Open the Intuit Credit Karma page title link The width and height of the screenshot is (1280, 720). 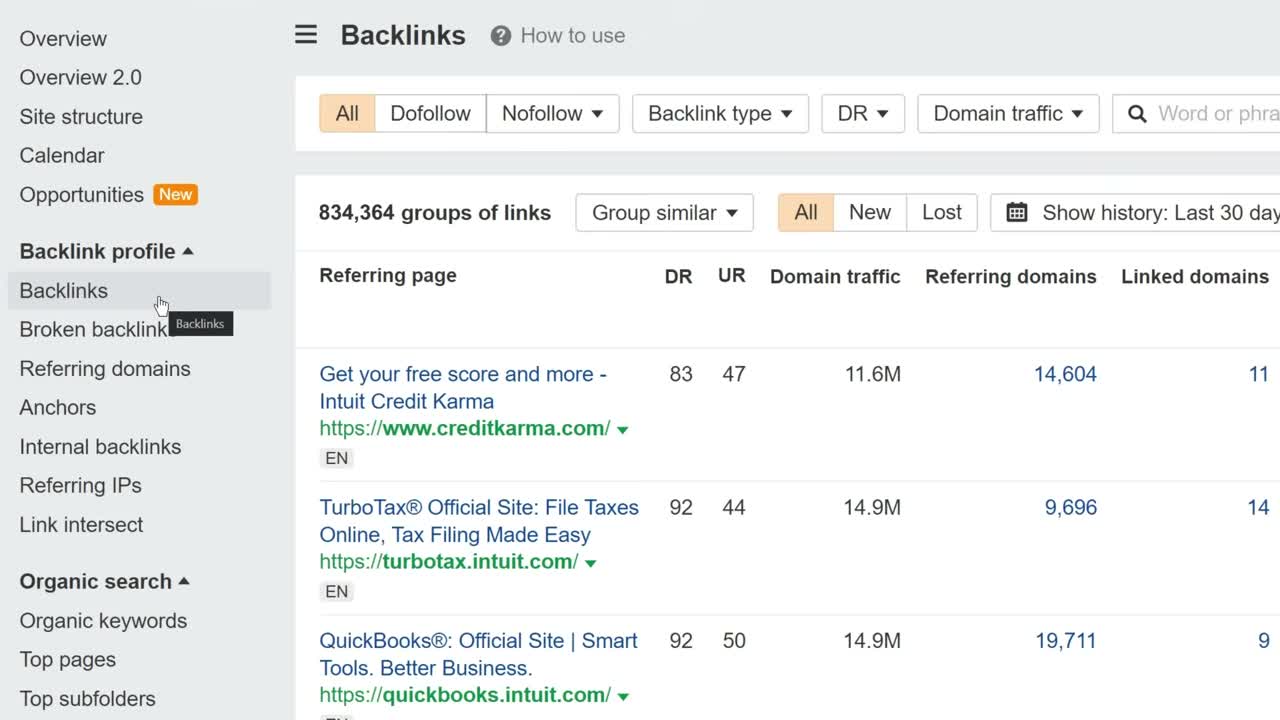click(x=463, y=388)
